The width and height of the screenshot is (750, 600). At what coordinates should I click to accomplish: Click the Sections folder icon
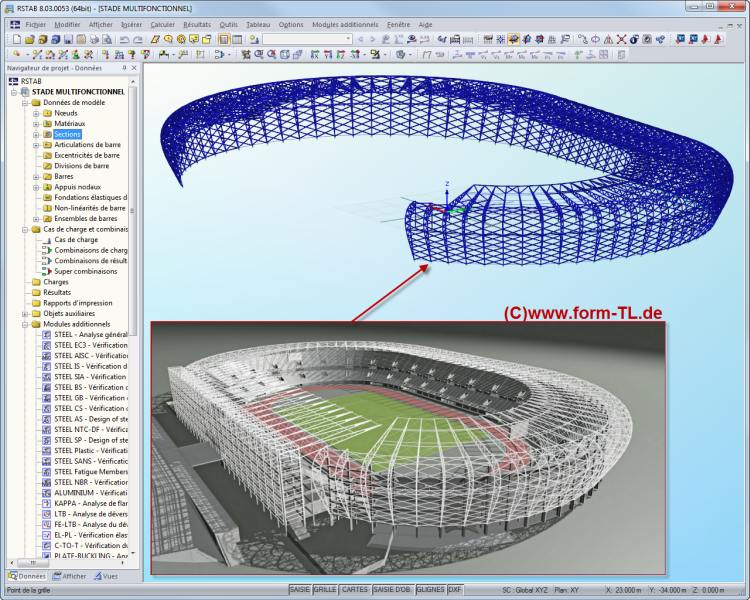coord(47,134)
